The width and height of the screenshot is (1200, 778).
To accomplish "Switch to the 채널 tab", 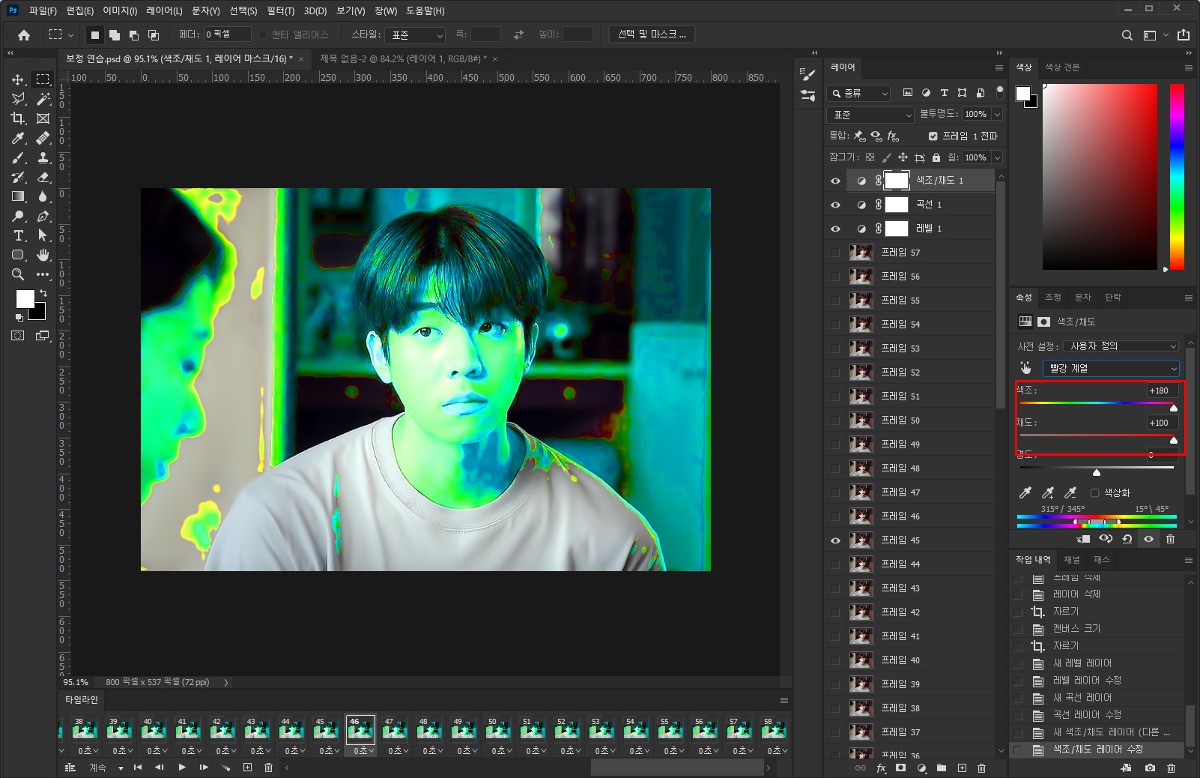I will pos(1071,560).
